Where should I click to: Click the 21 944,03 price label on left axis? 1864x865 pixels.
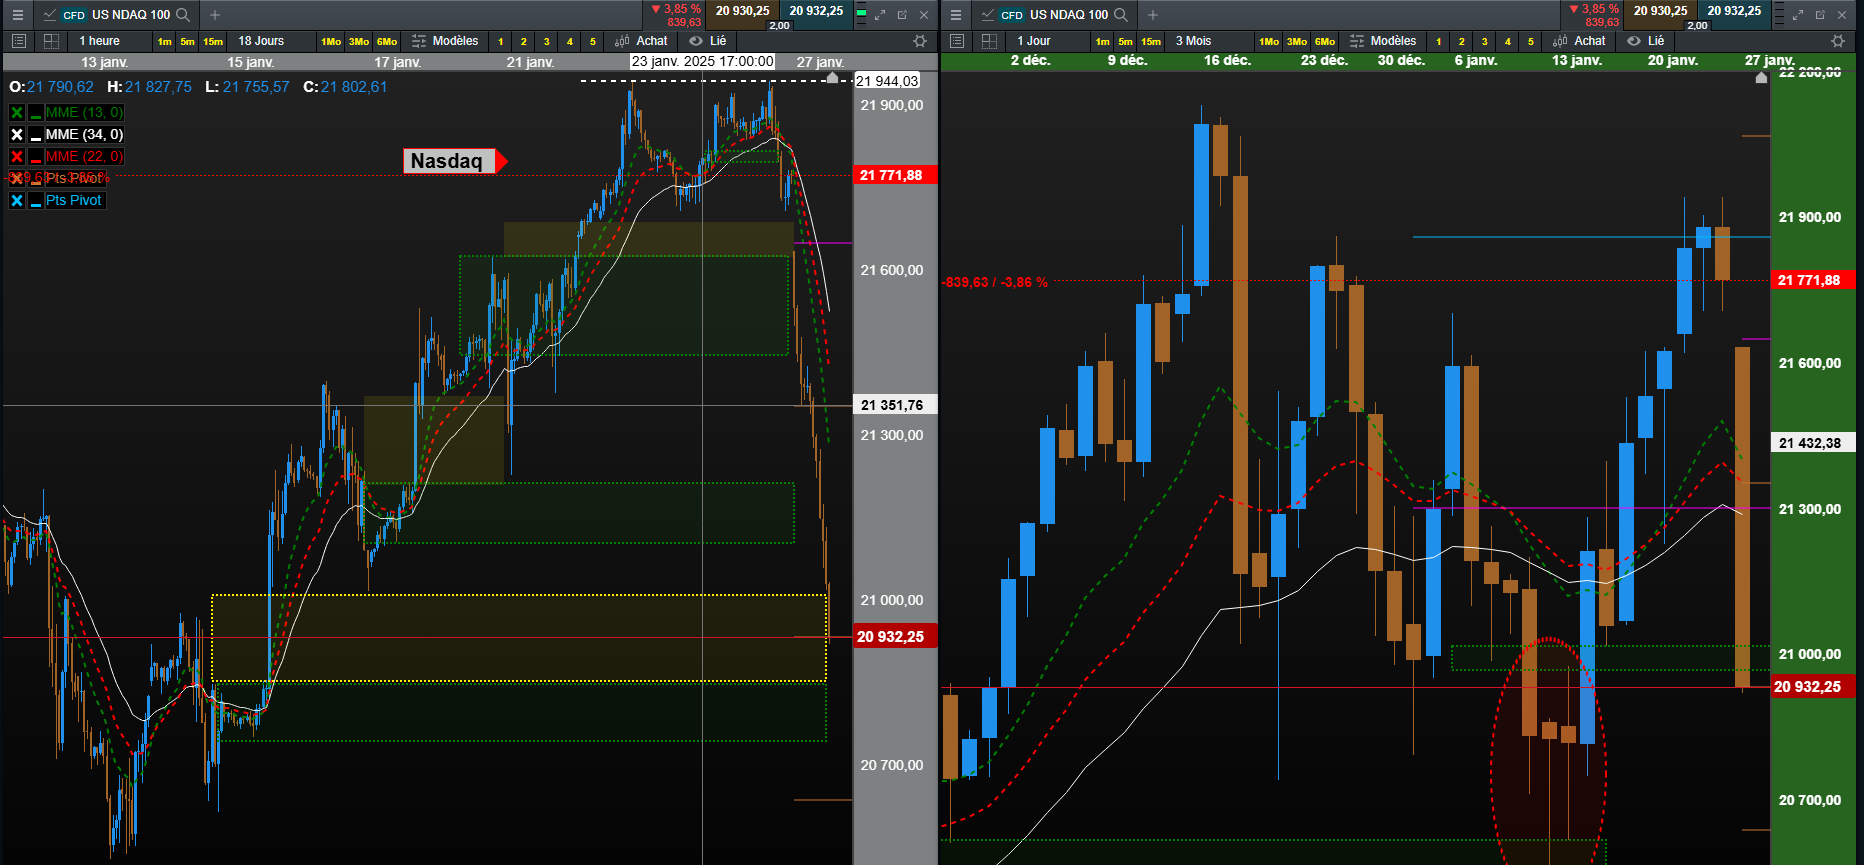(x=887, y=81)
